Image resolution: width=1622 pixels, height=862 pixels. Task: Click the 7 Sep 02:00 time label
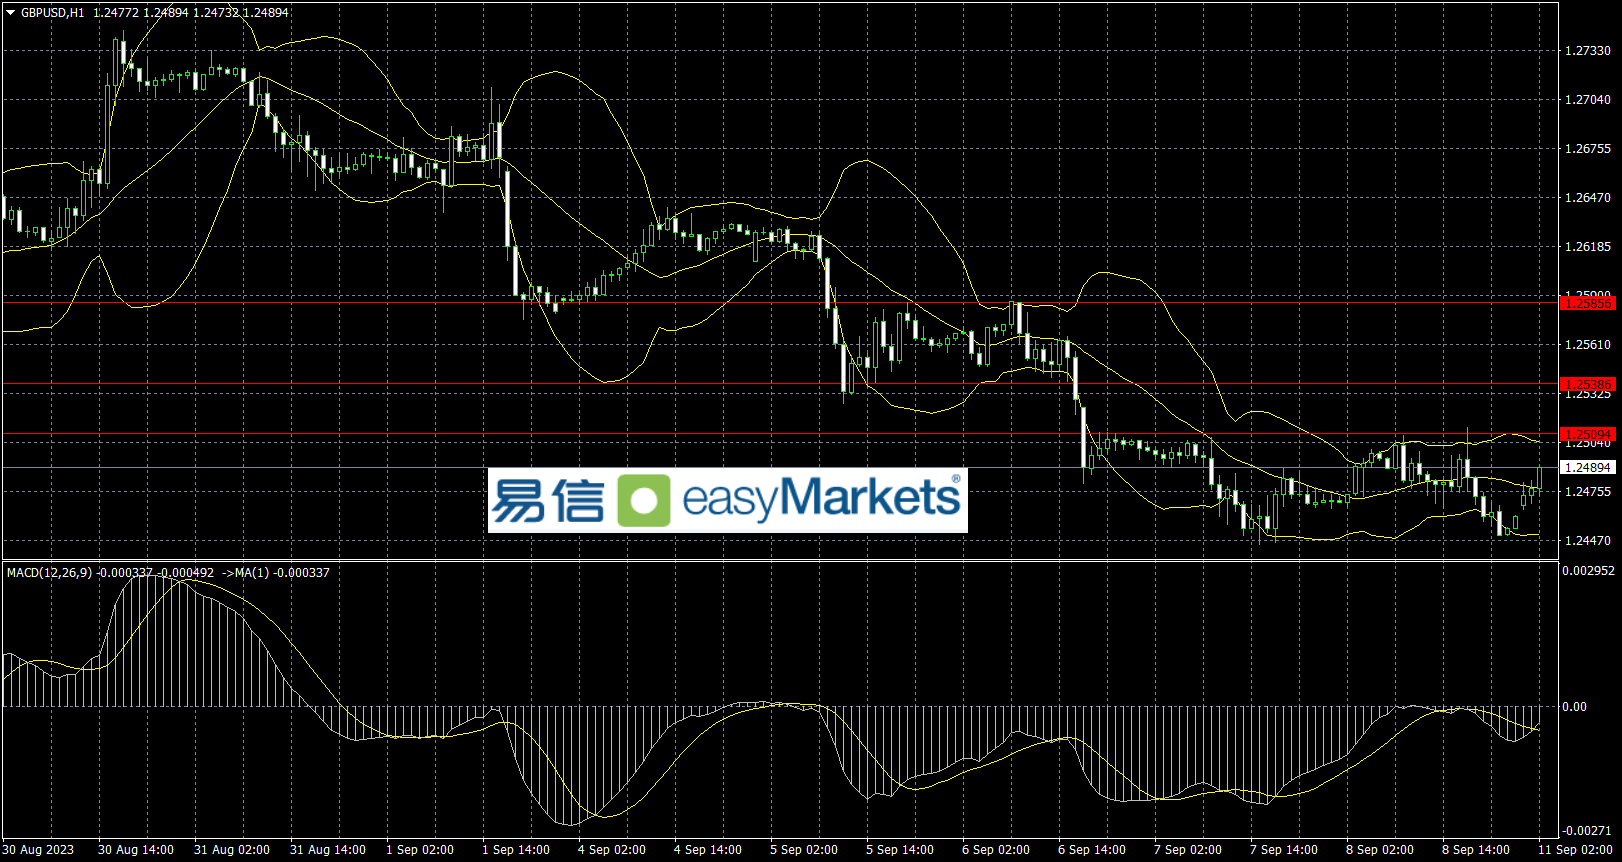point(1188,850)
